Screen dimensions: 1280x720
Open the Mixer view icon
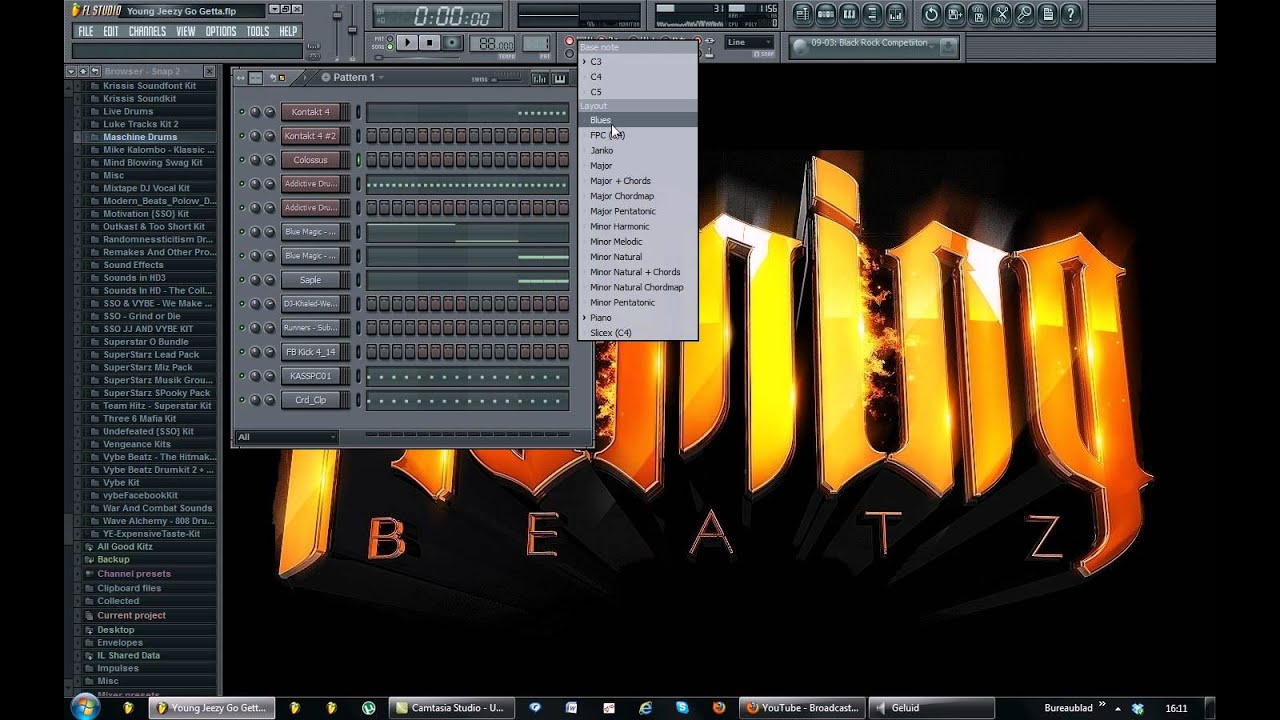(895, 14)
